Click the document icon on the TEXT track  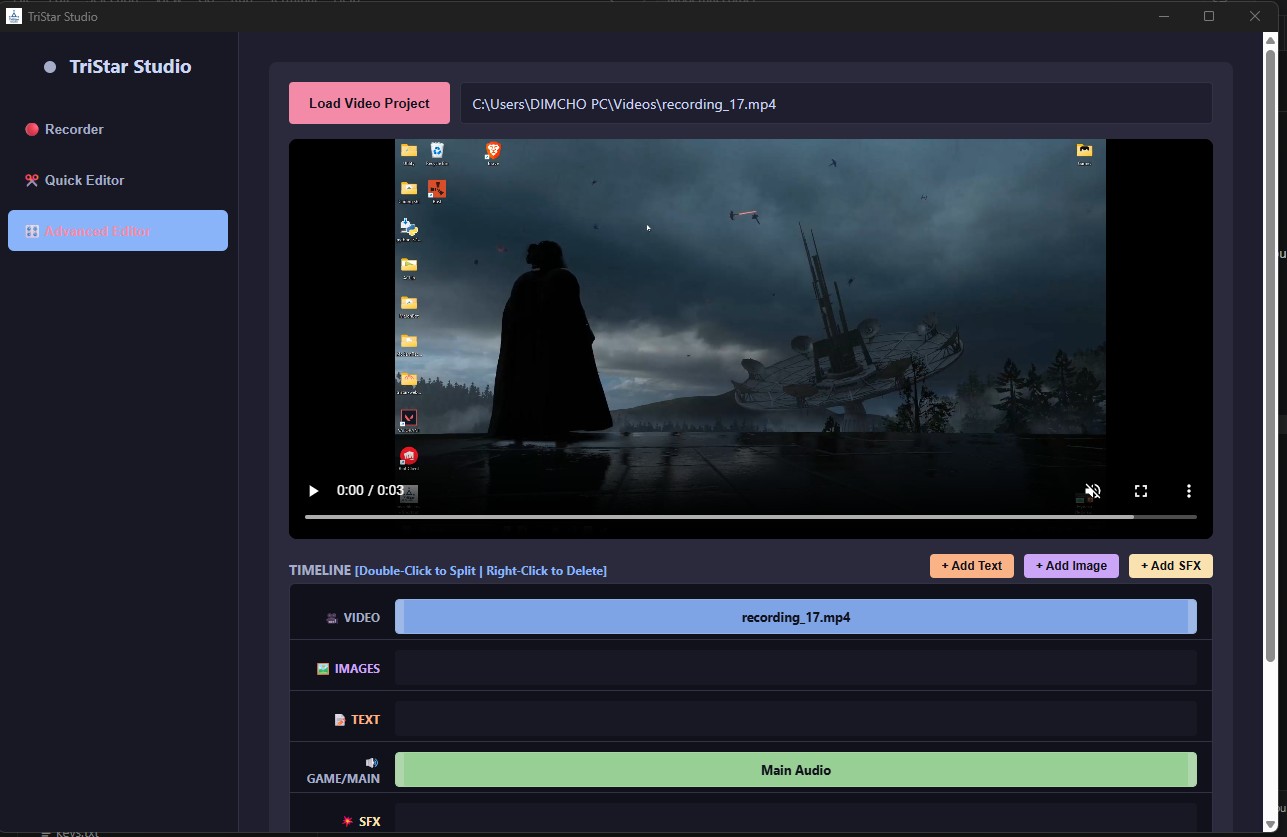[340, 720]
